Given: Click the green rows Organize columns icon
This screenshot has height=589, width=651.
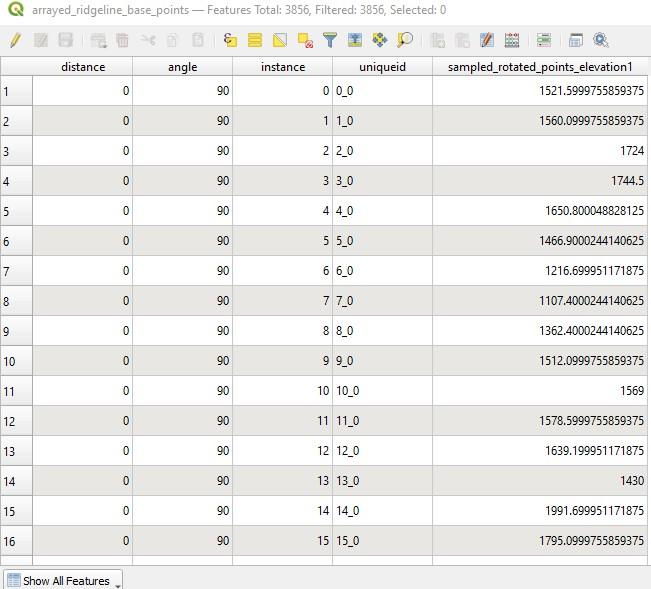Looking at the screenshot, I should click(x=544, y=40).
